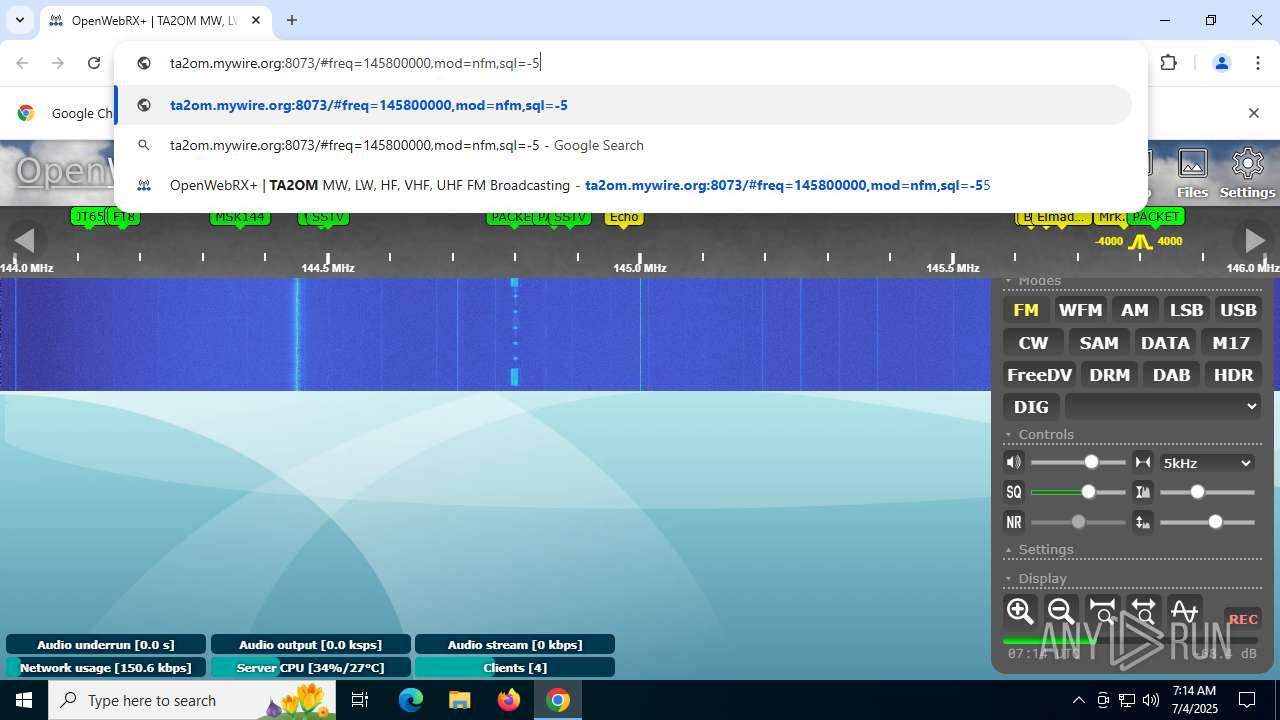Zoom in on the waterfall
This screenshot has width=1280, height=720.
(1020, 611)
